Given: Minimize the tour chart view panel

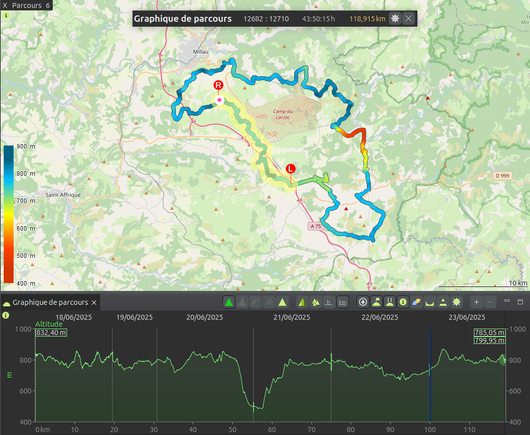Looking at the screenshot, I should click(x=507, y=300).
